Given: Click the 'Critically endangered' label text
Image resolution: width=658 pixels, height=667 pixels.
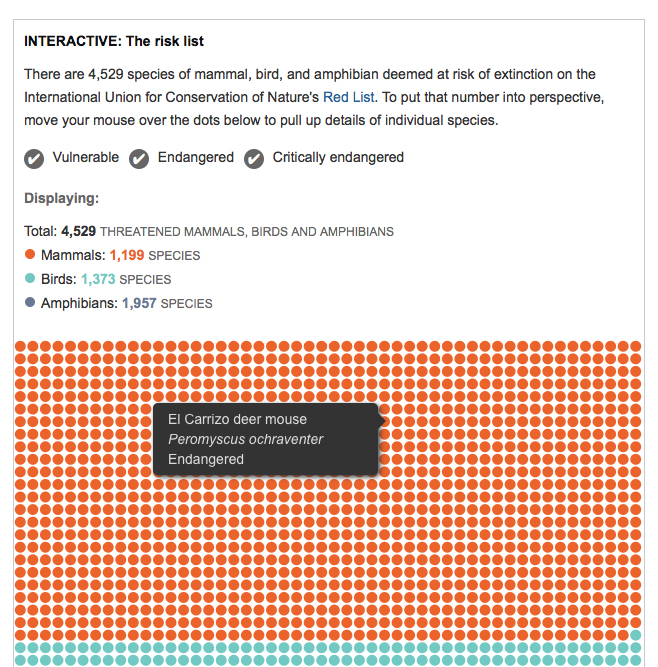Looking at the screenshot, I should click(x=338, y=157).
